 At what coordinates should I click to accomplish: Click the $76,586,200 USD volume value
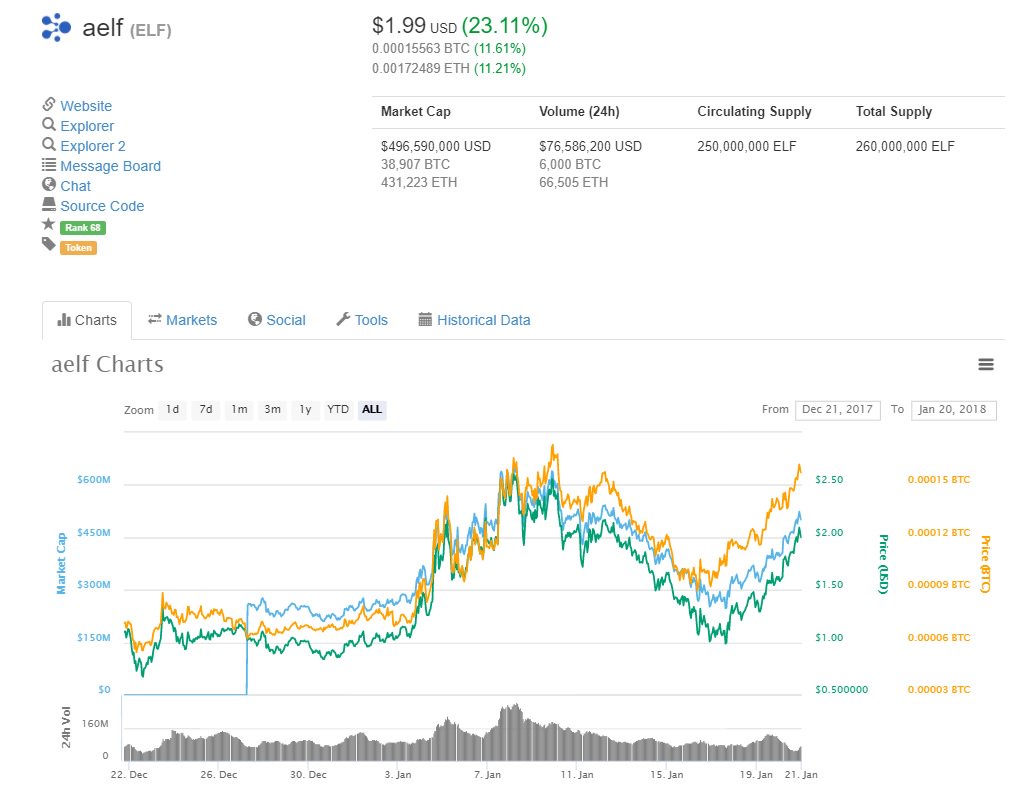591,147
